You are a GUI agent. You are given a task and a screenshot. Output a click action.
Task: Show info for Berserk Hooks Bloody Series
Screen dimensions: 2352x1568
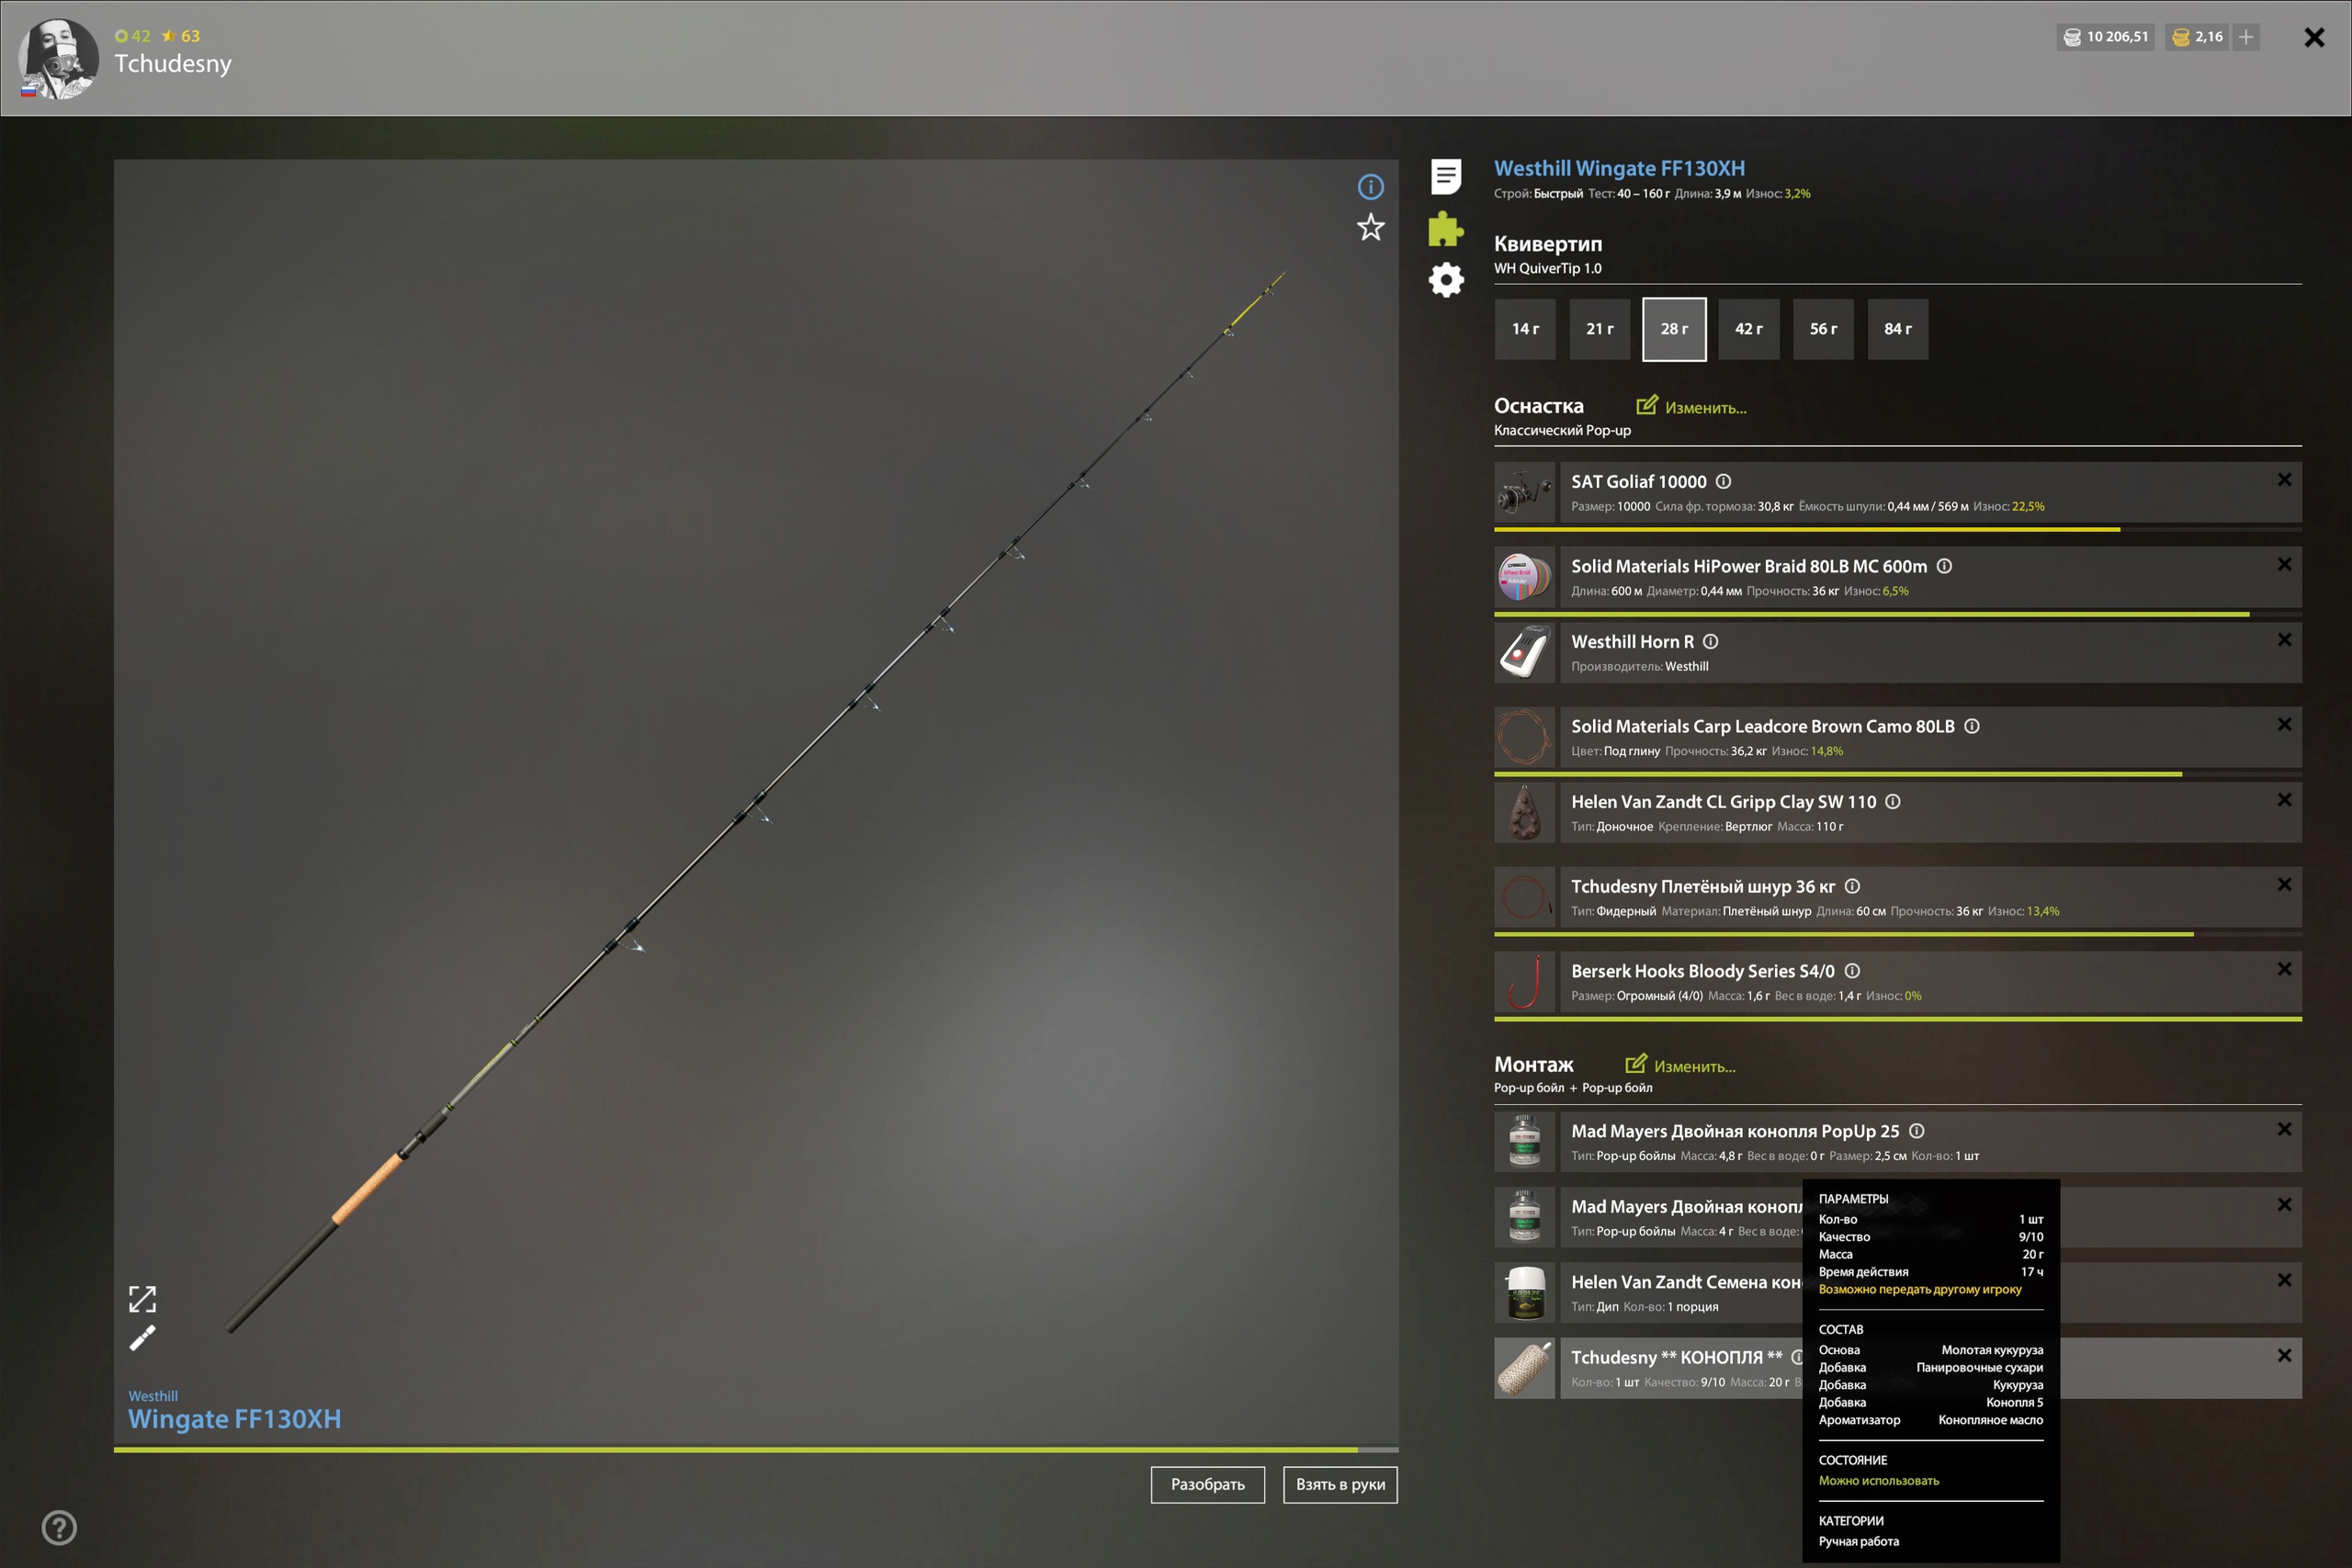[1851, 971]
